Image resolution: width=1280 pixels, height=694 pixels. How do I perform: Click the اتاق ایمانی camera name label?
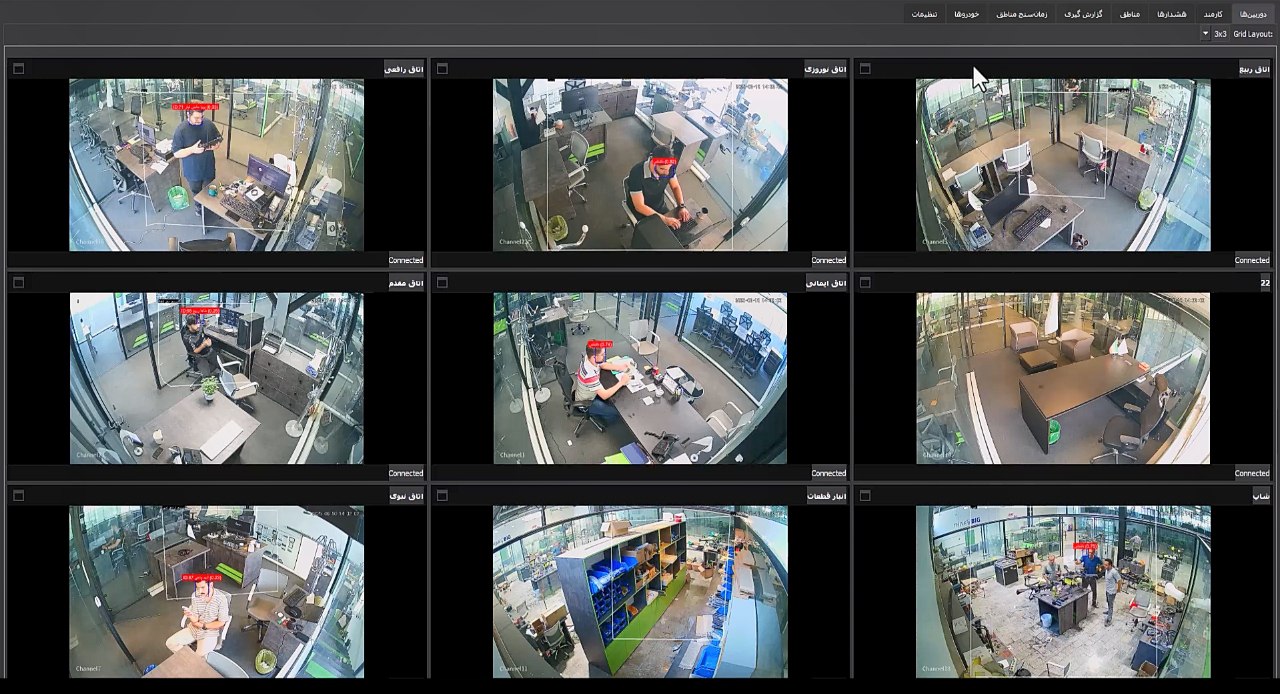826,283
